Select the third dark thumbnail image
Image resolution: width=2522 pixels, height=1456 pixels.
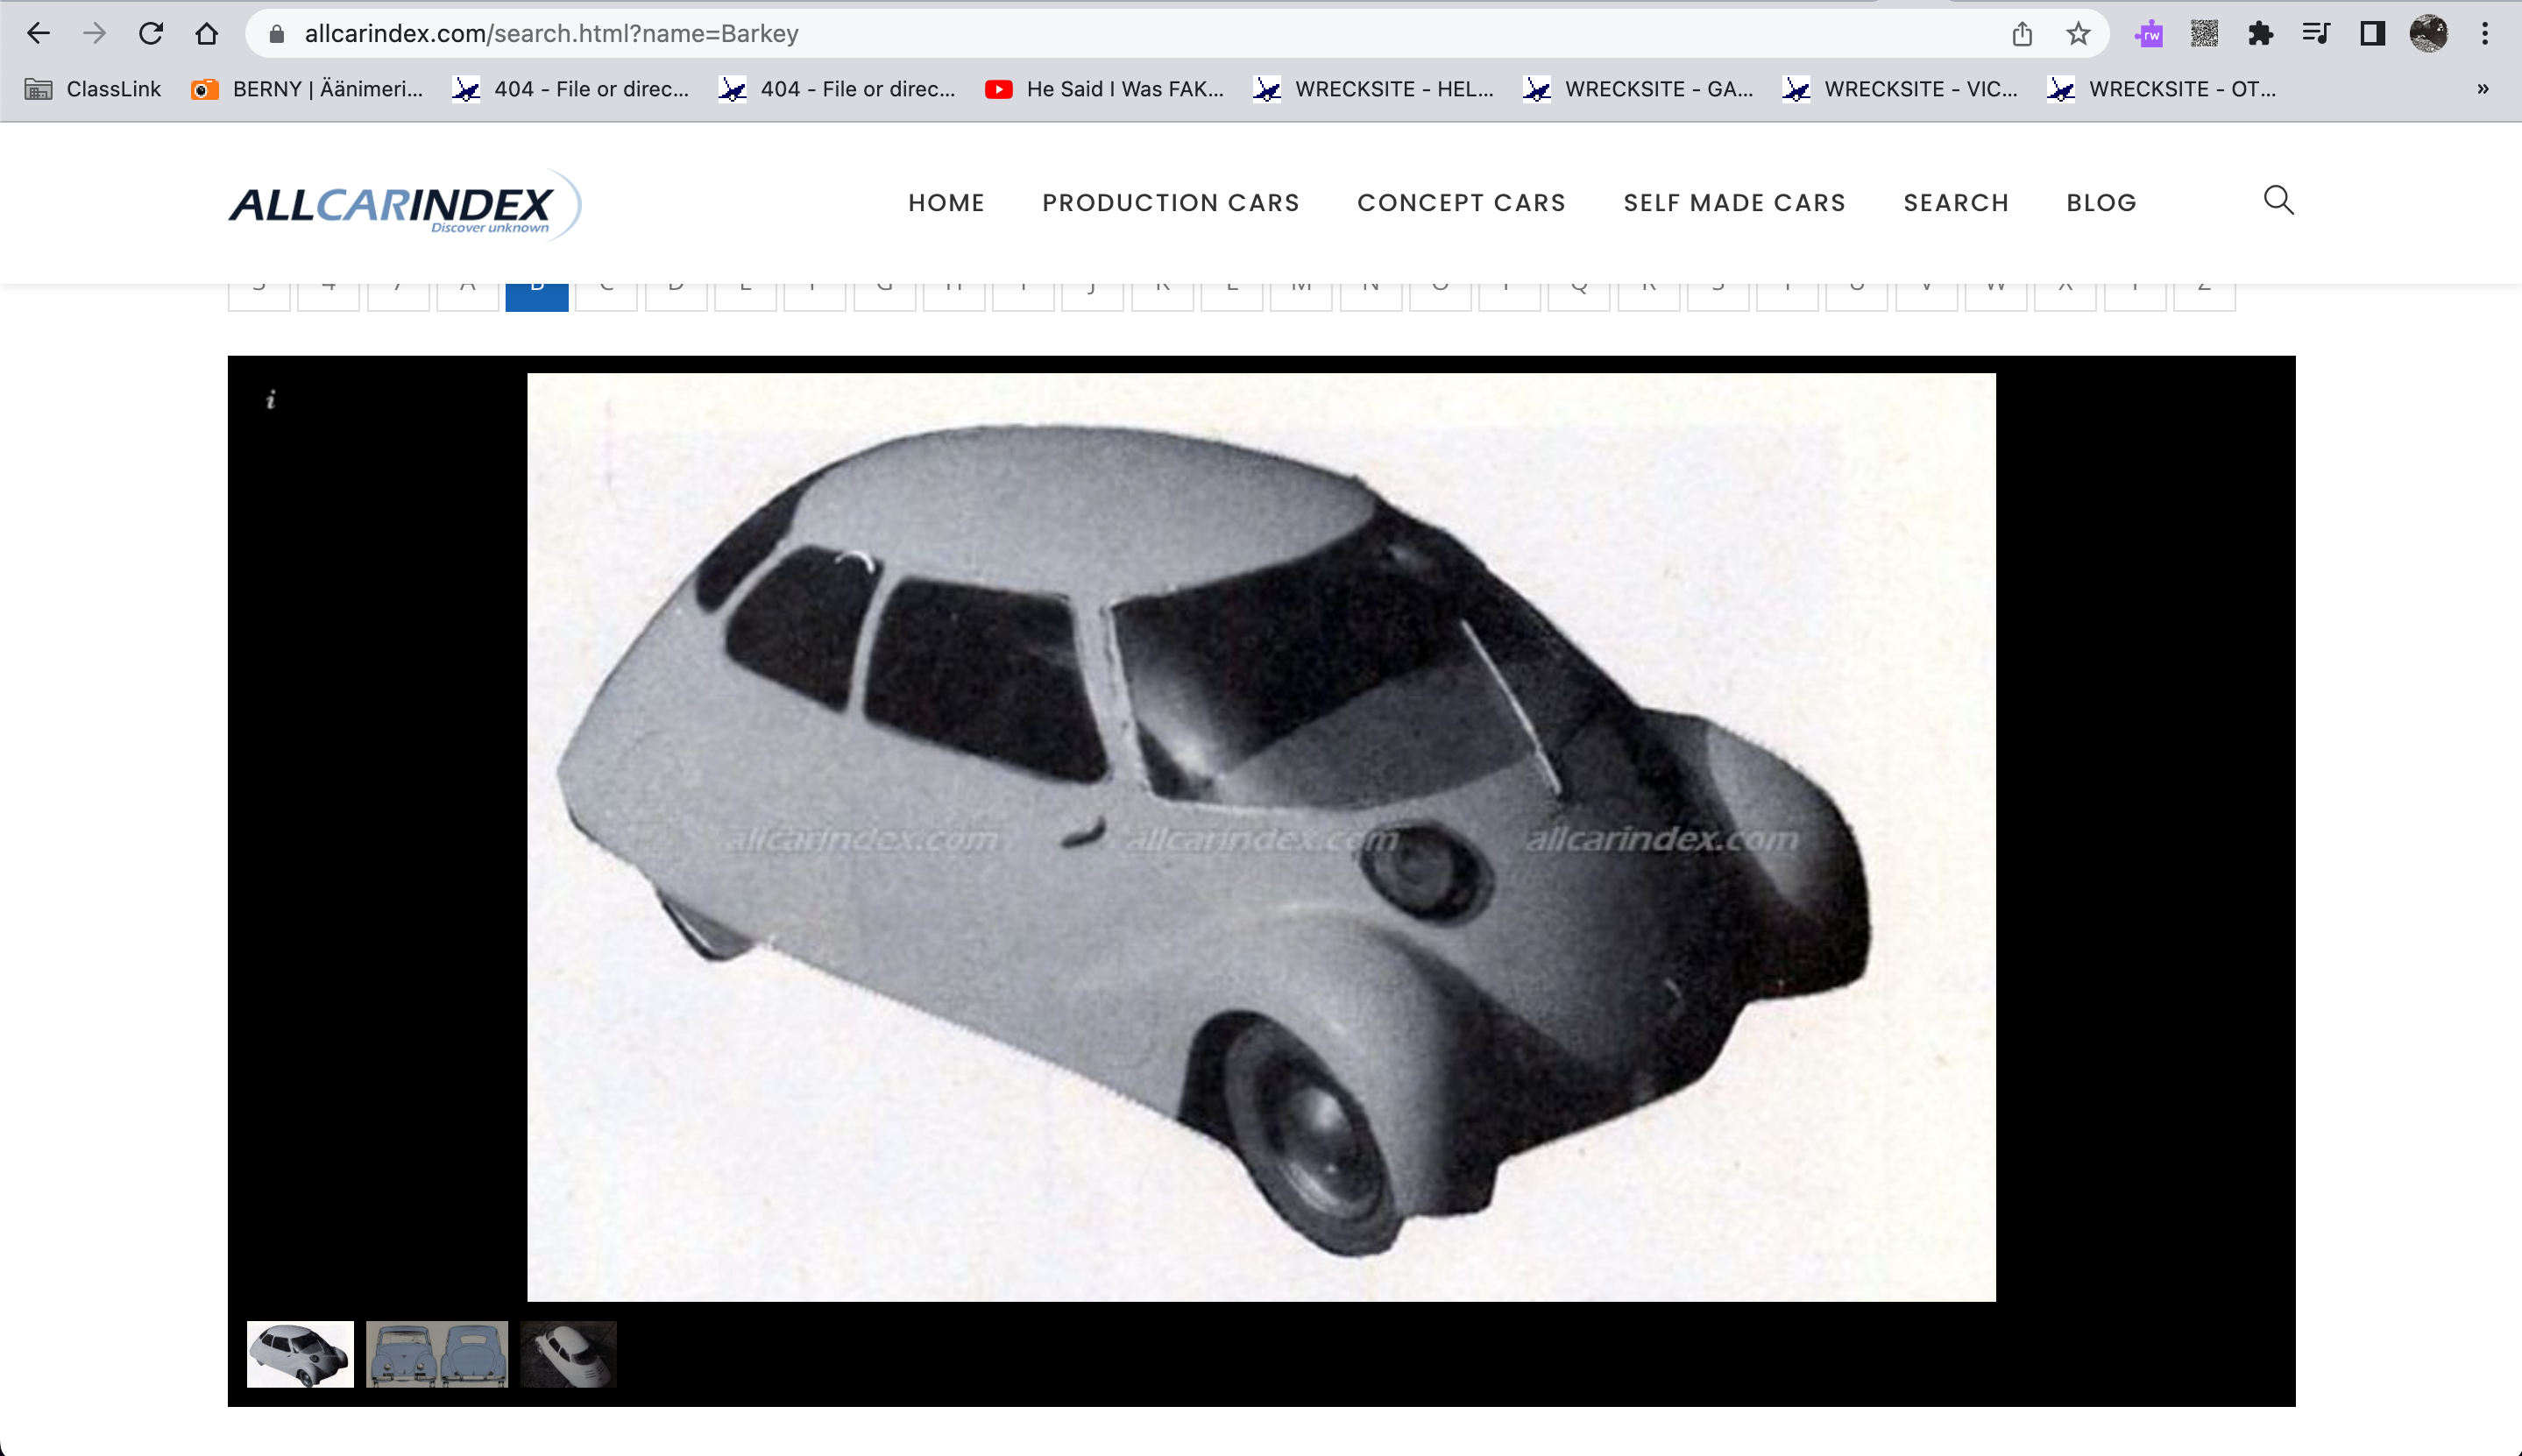[568, 1354]
